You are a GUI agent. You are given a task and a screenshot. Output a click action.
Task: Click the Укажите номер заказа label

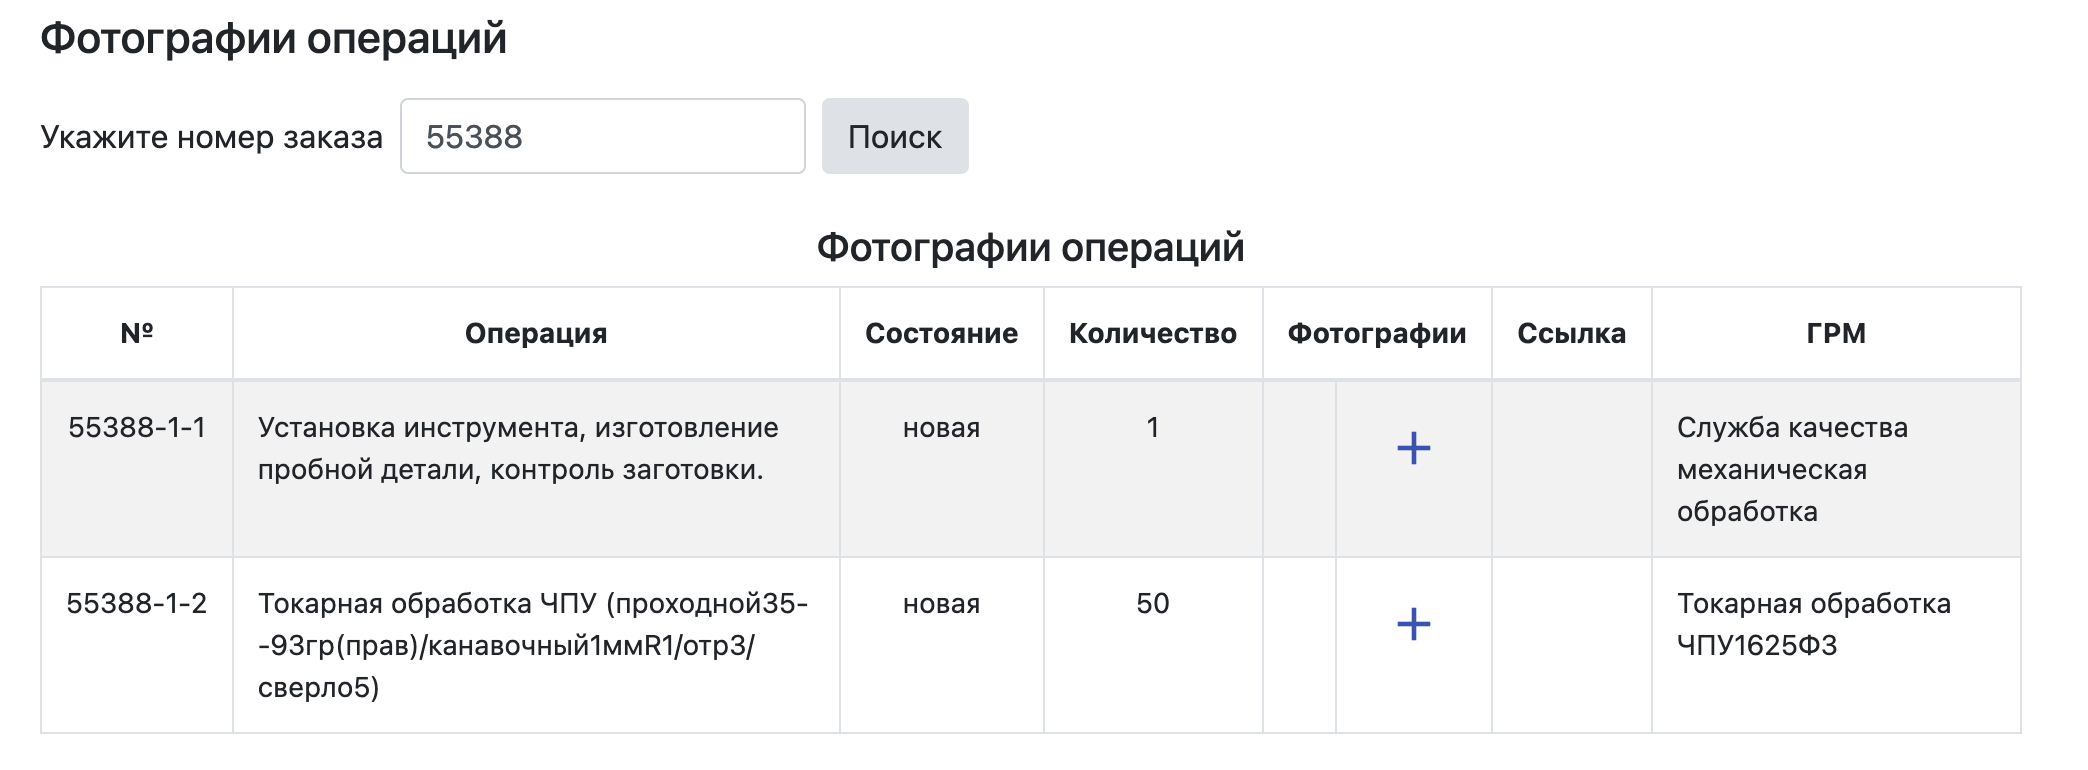pos(212,137)
